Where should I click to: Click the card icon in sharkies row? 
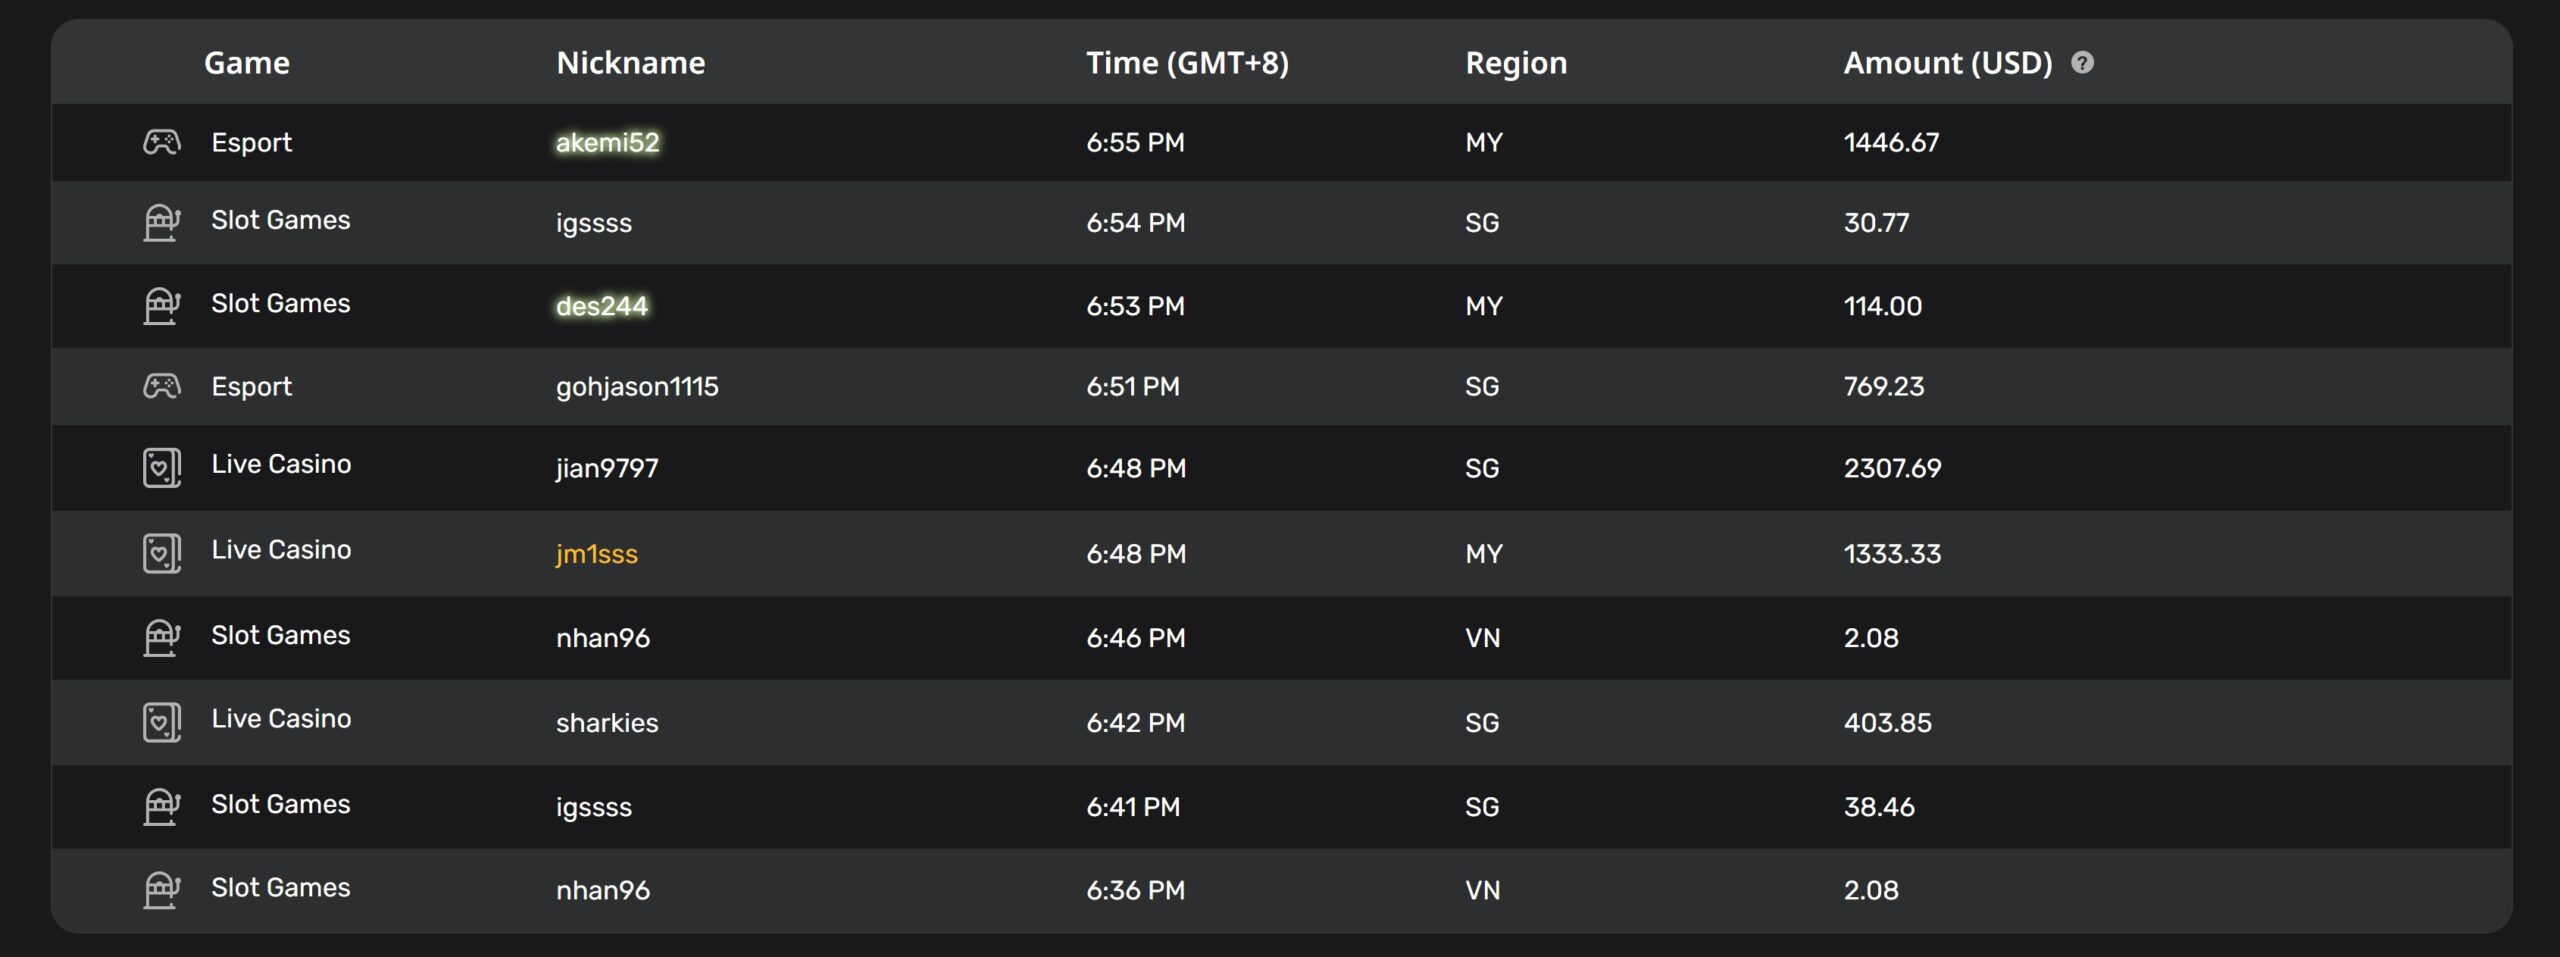coord(161,722)
